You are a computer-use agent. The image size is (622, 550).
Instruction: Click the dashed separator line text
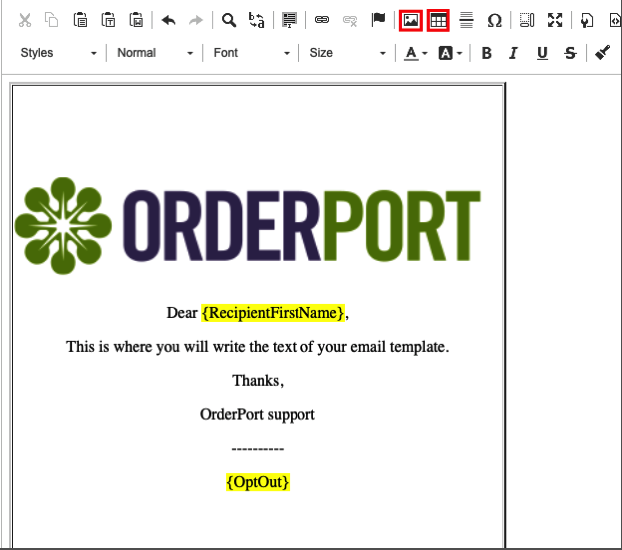[x=258, y=449]
